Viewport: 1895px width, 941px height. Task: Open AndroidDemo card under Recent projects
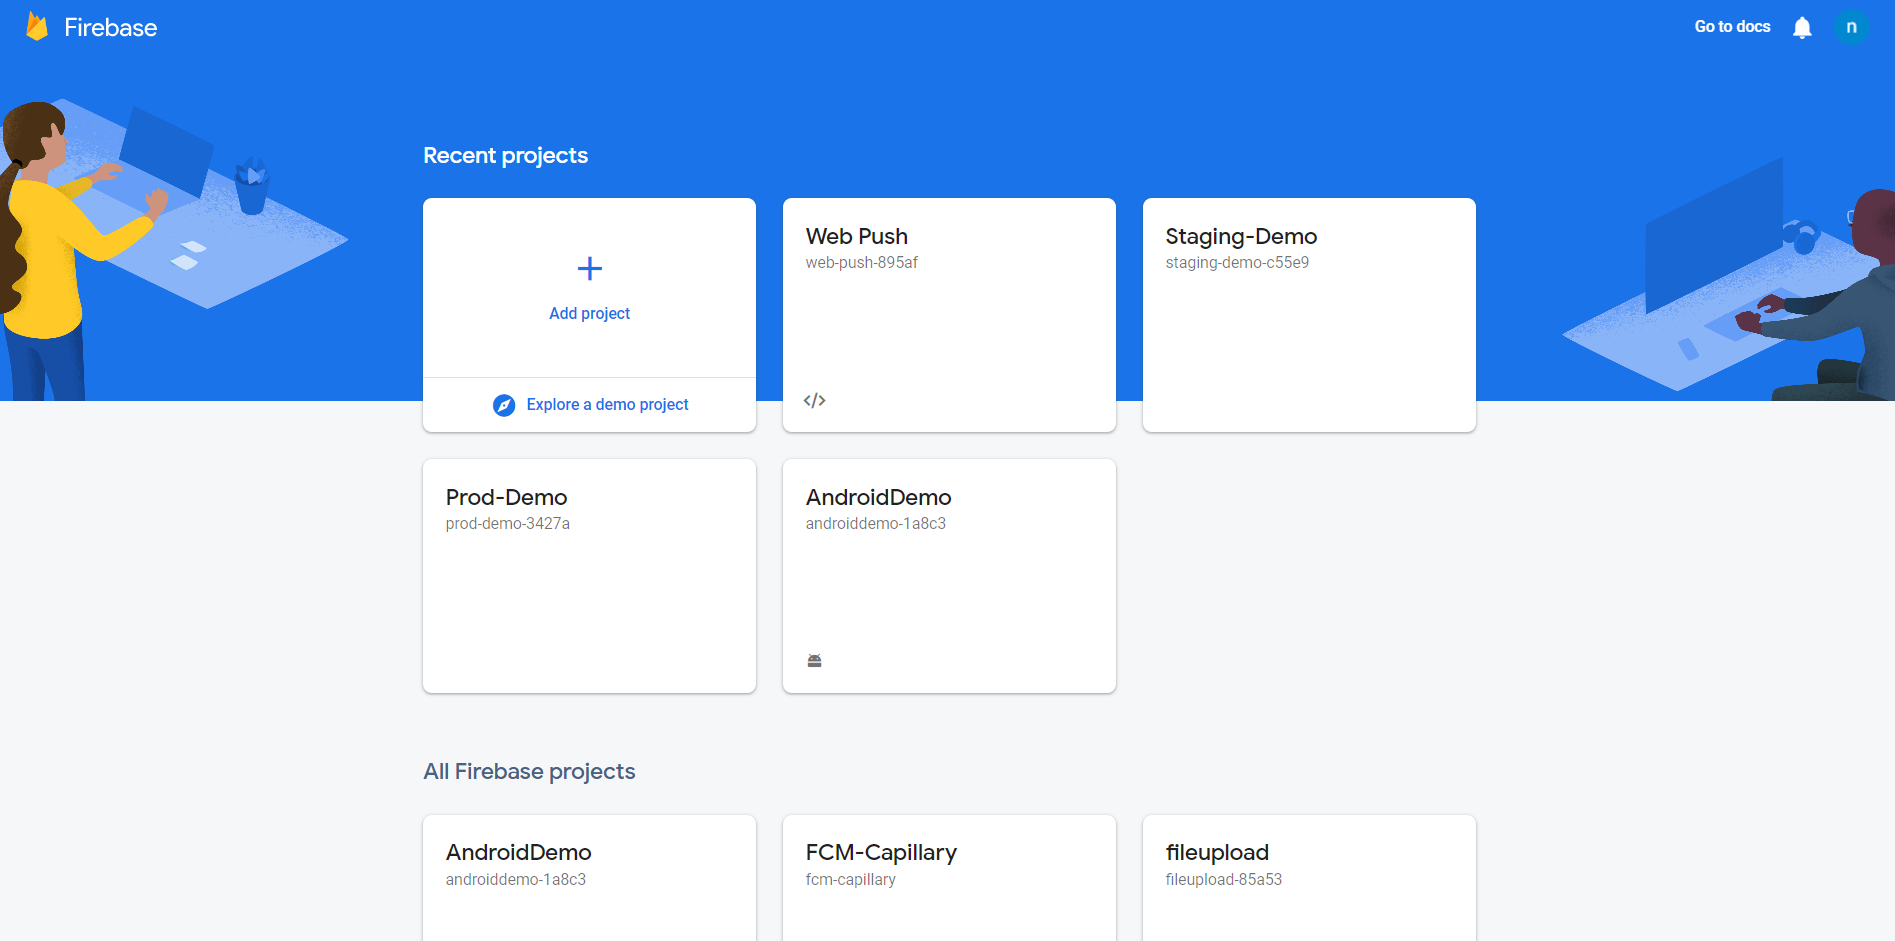pos(949,576)
